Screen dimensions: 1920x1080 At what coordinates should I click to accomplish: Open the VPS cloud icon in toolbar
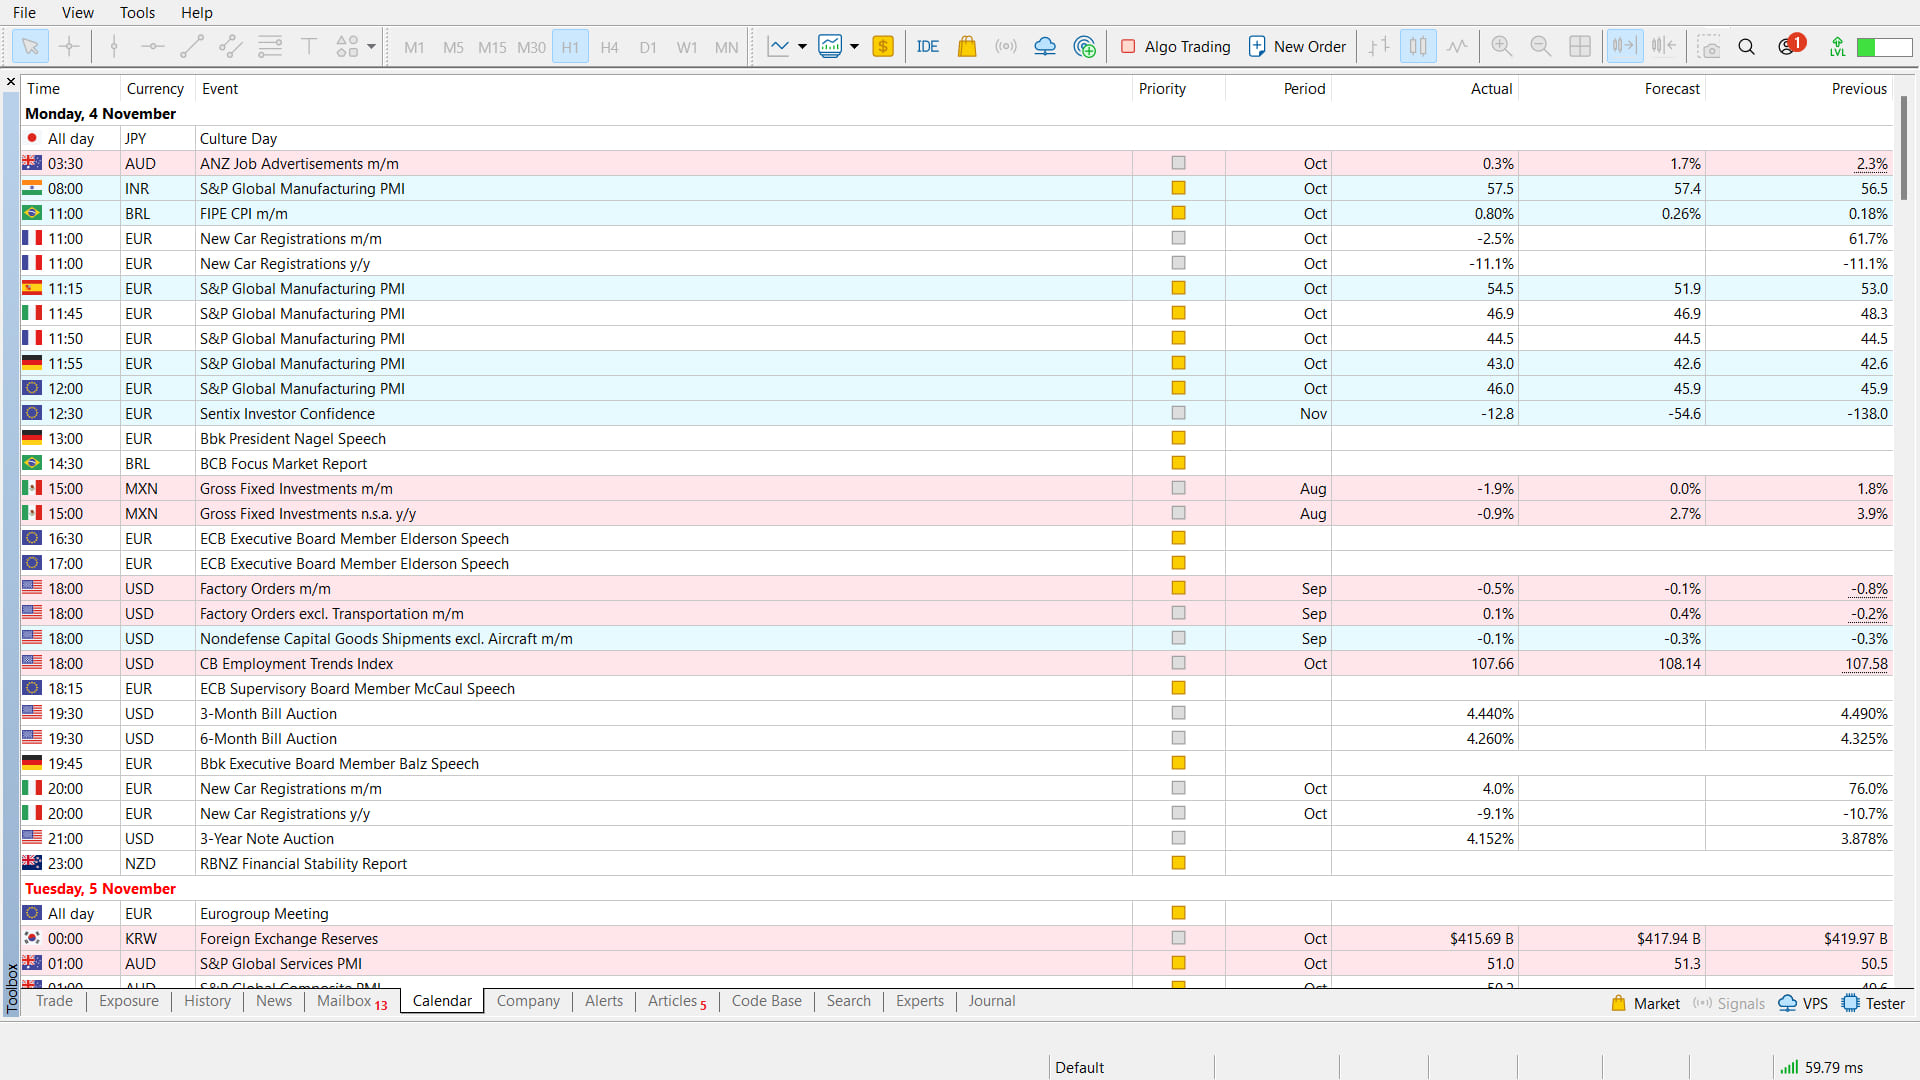coord(1045,46)
